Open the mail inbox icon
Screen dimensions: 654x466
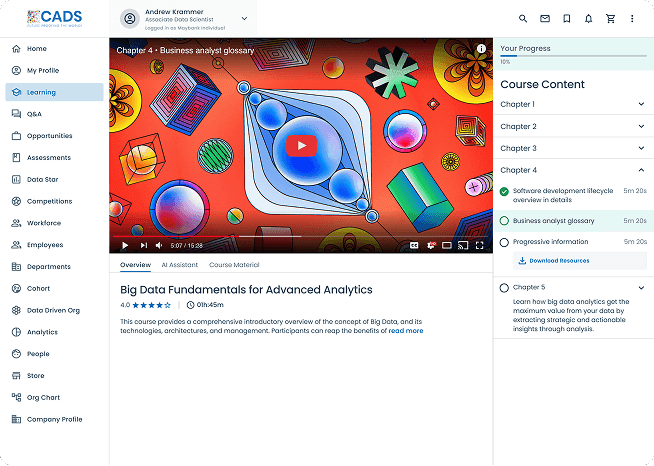(545, 18)
